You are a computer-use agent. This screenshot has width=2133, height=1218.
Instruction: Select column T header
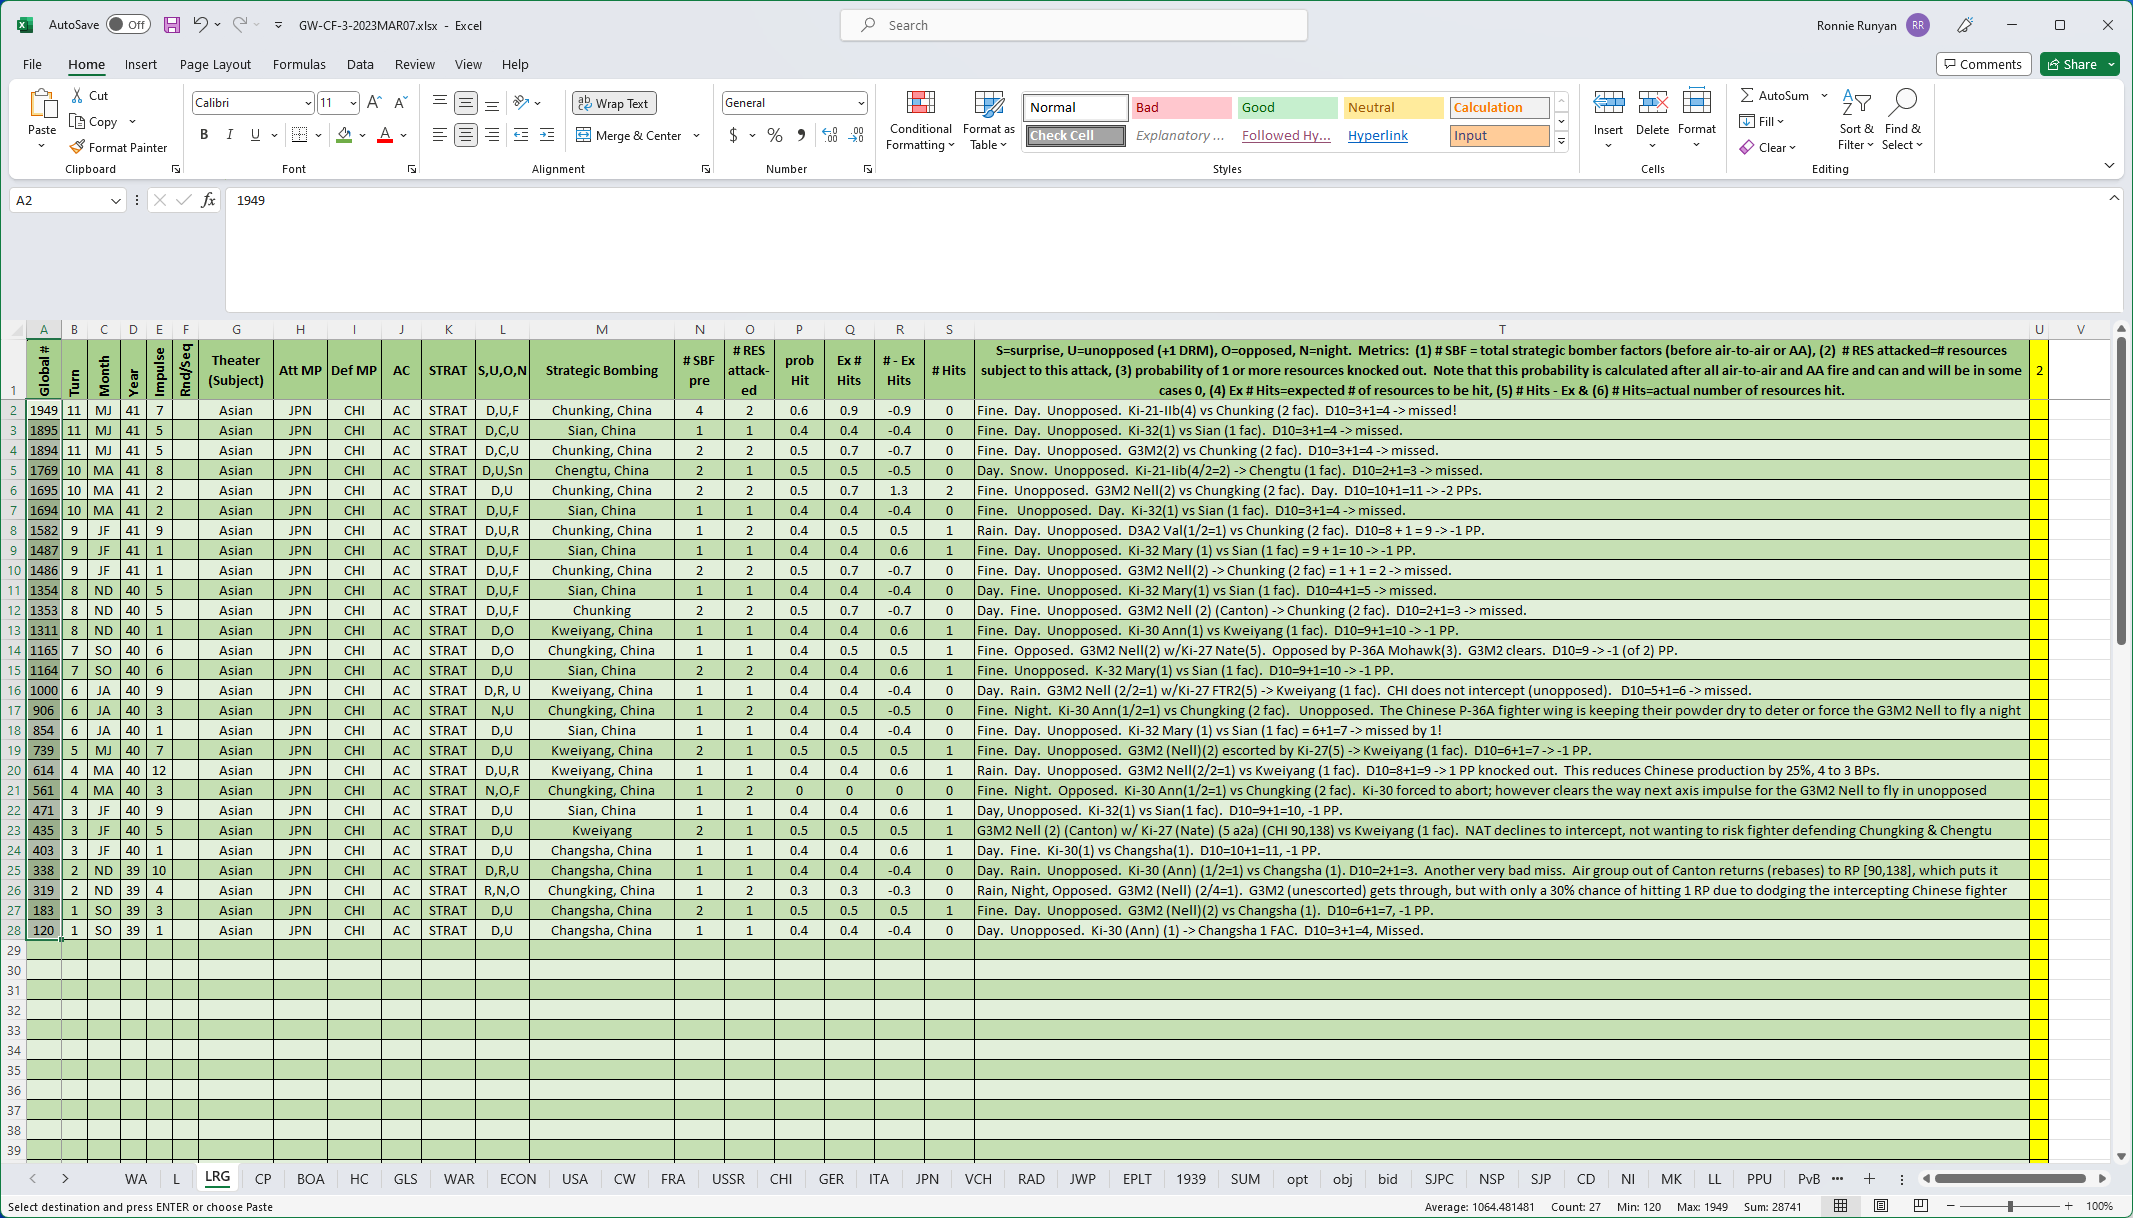pos(1502,329)
